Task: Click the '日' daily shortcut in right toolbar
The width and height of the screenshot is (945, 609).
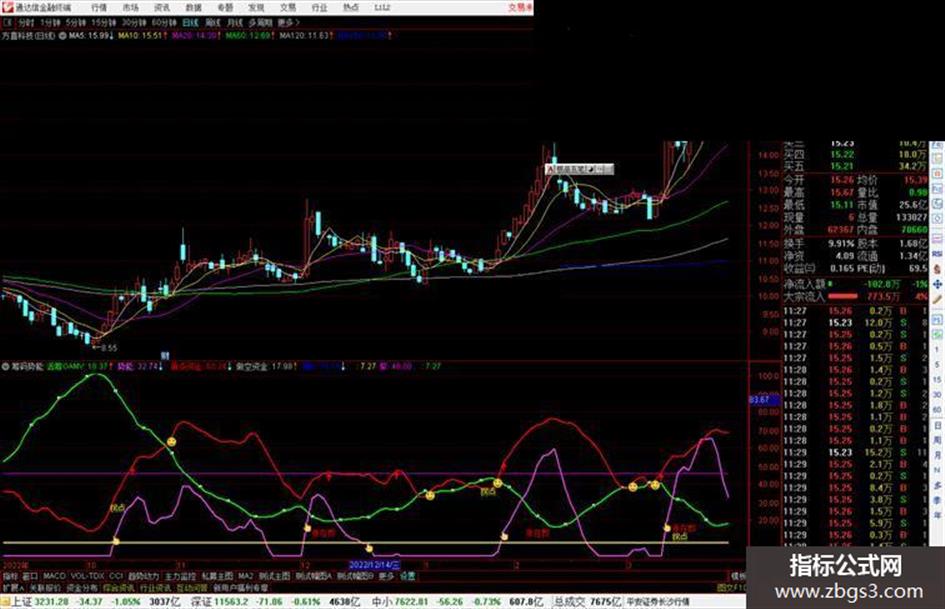Action: (937, 425)
